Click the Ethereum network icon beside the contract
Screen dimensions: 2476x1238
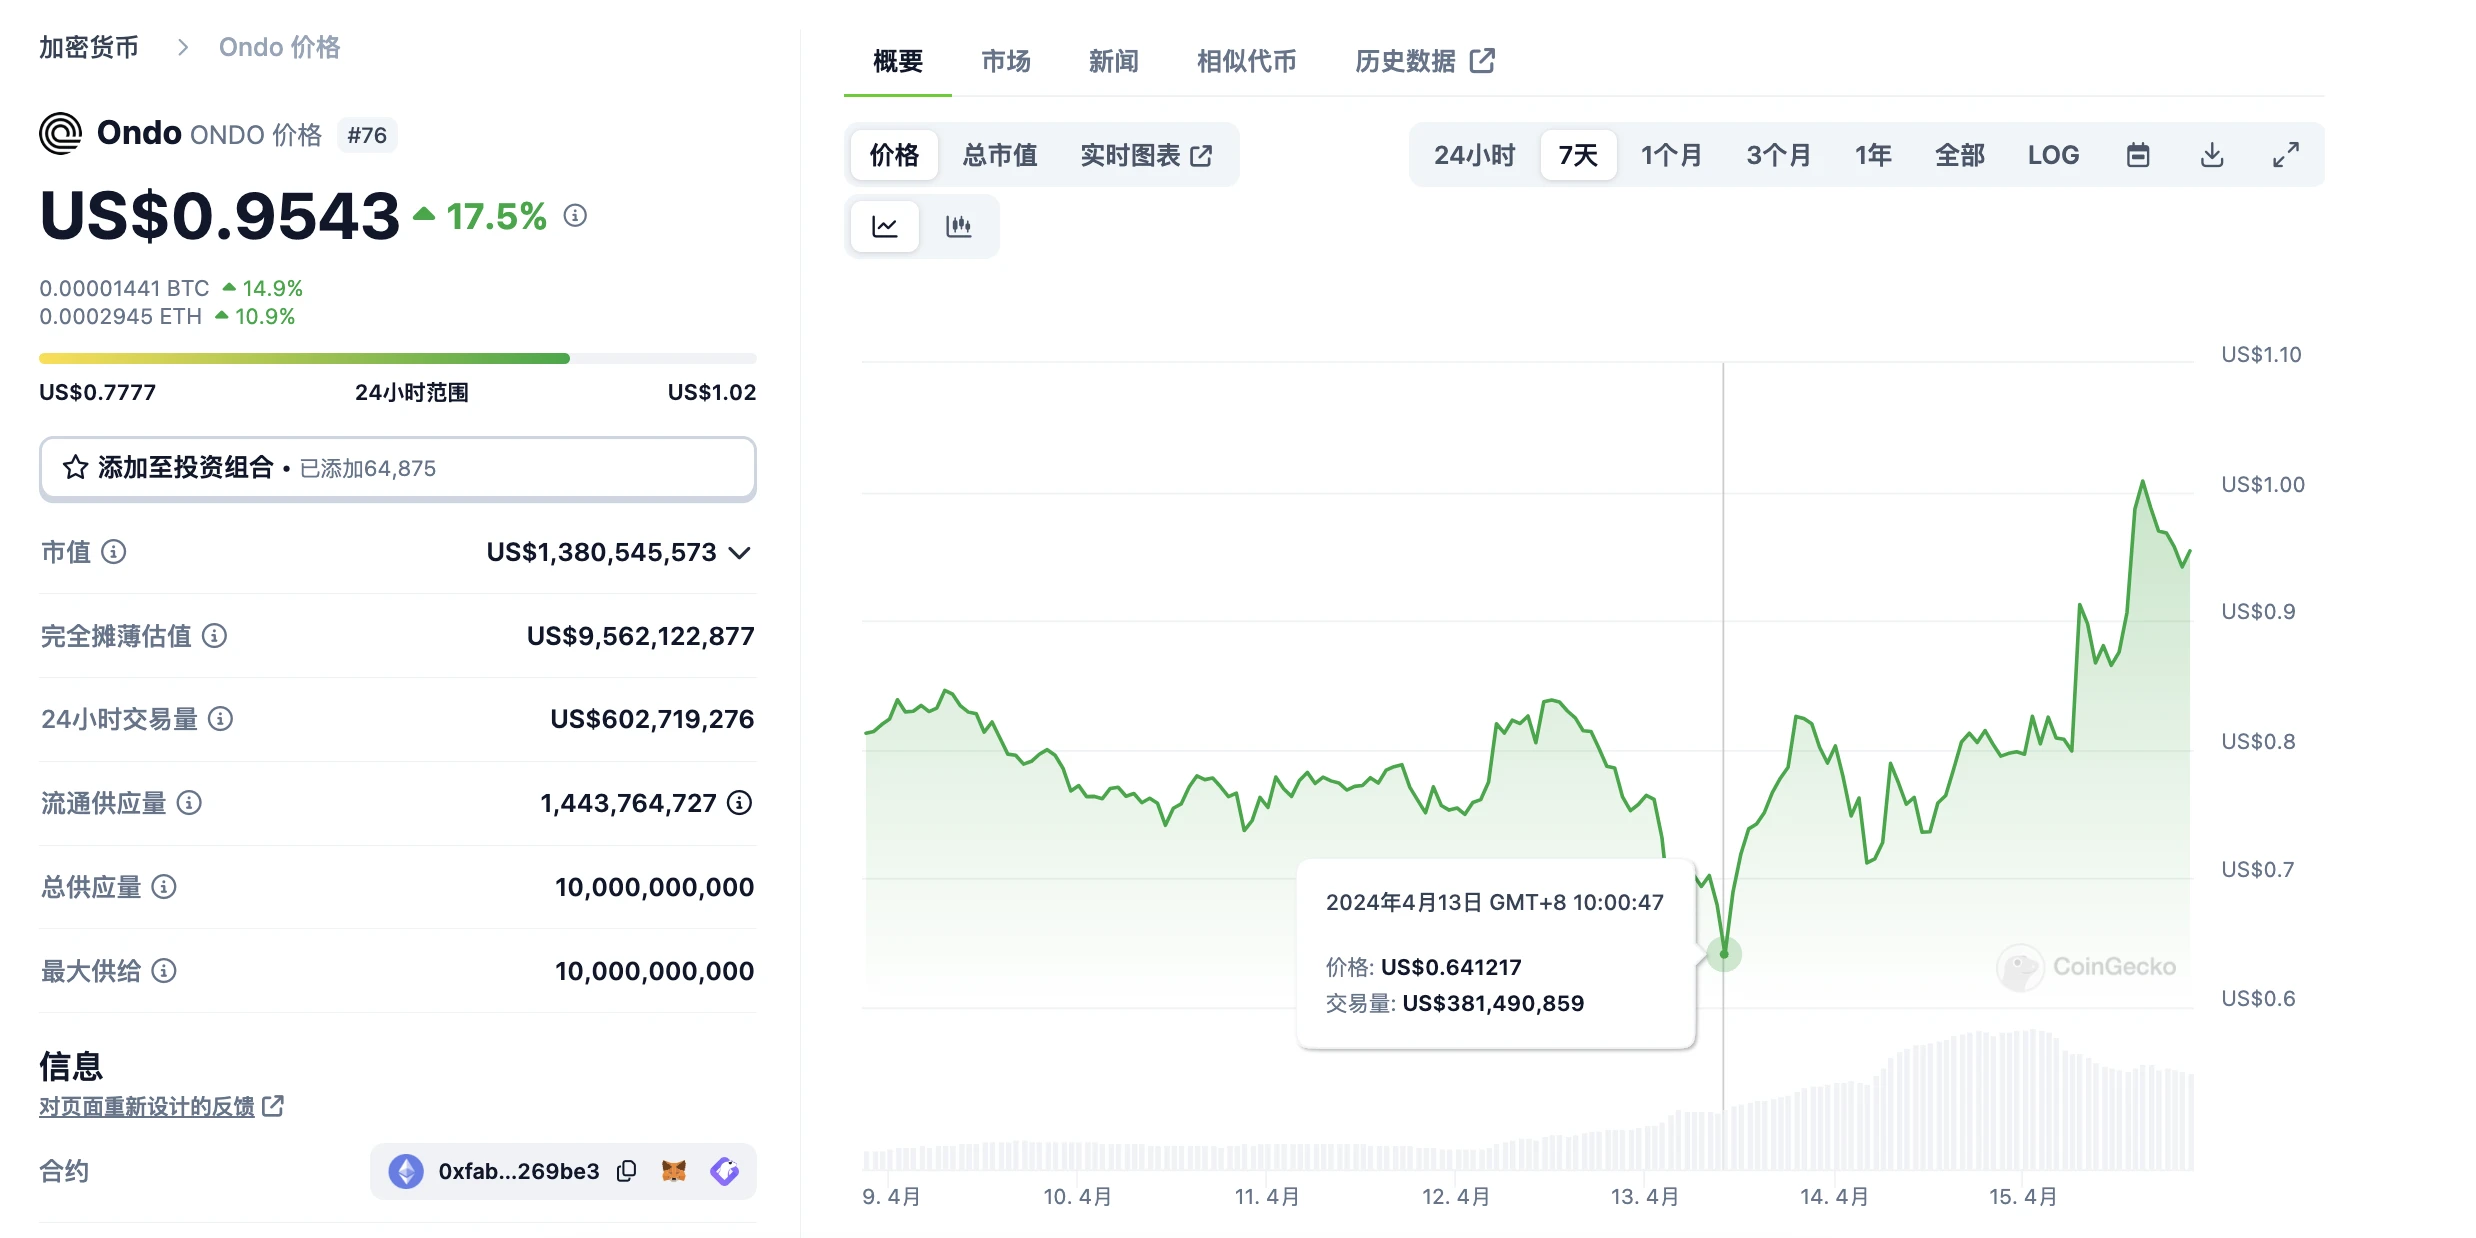[x=405, y=1170]
